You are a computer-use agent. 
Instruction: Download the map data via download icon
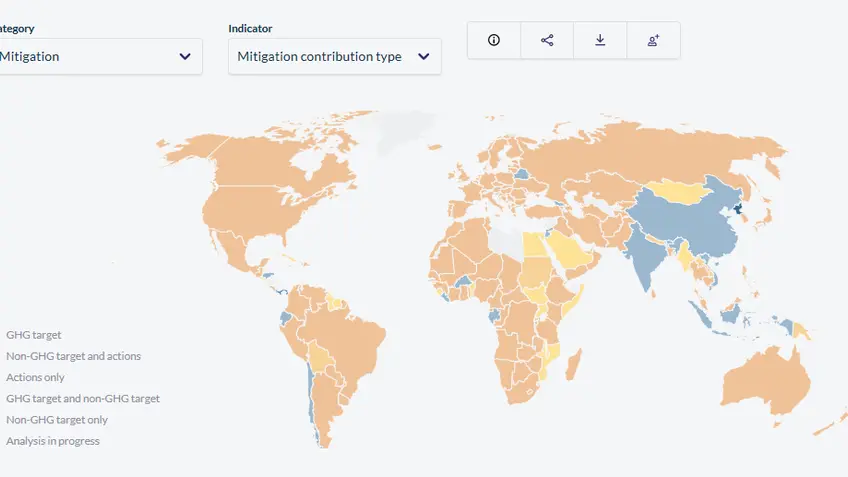600,40
